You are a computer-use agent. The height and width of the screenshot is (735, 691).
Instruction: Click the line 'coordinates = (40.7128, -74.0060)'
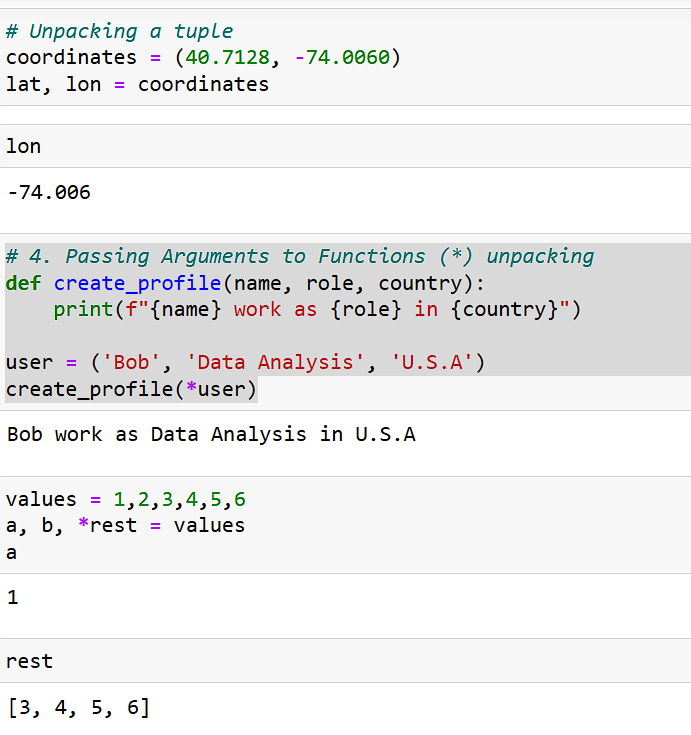click(203, 58)
